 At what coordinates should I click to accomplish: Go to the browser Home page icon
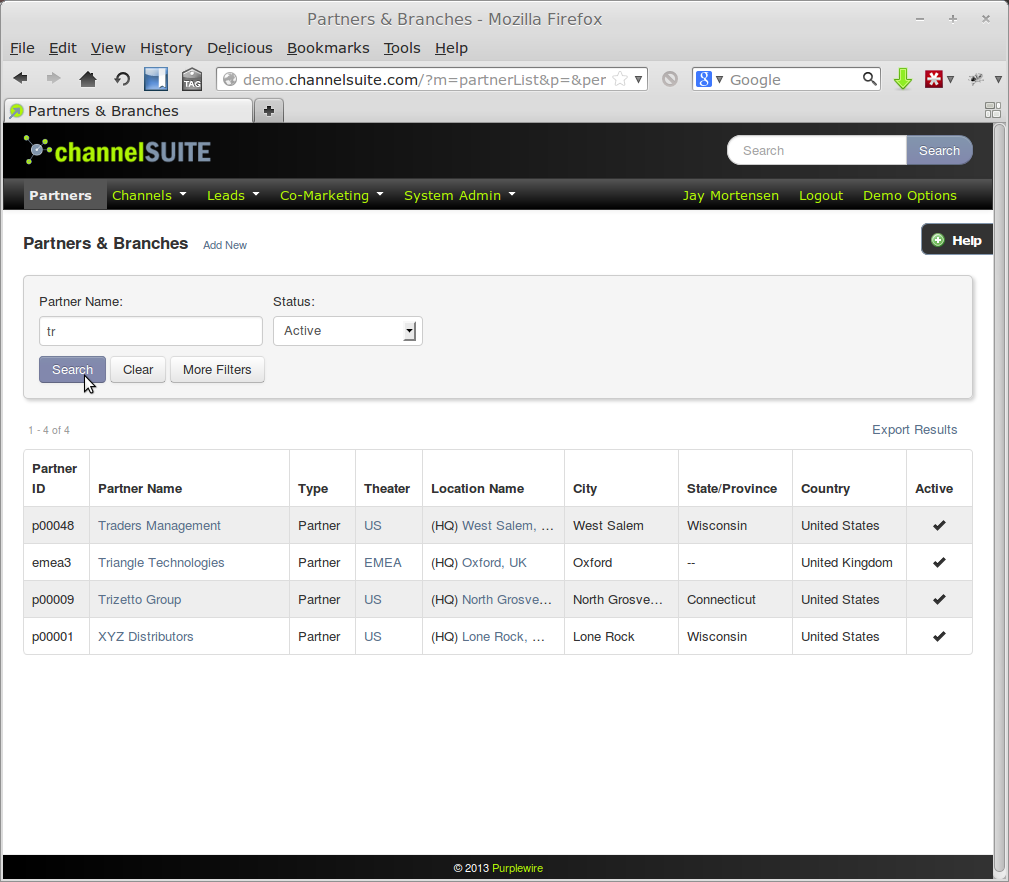point(88,79)
